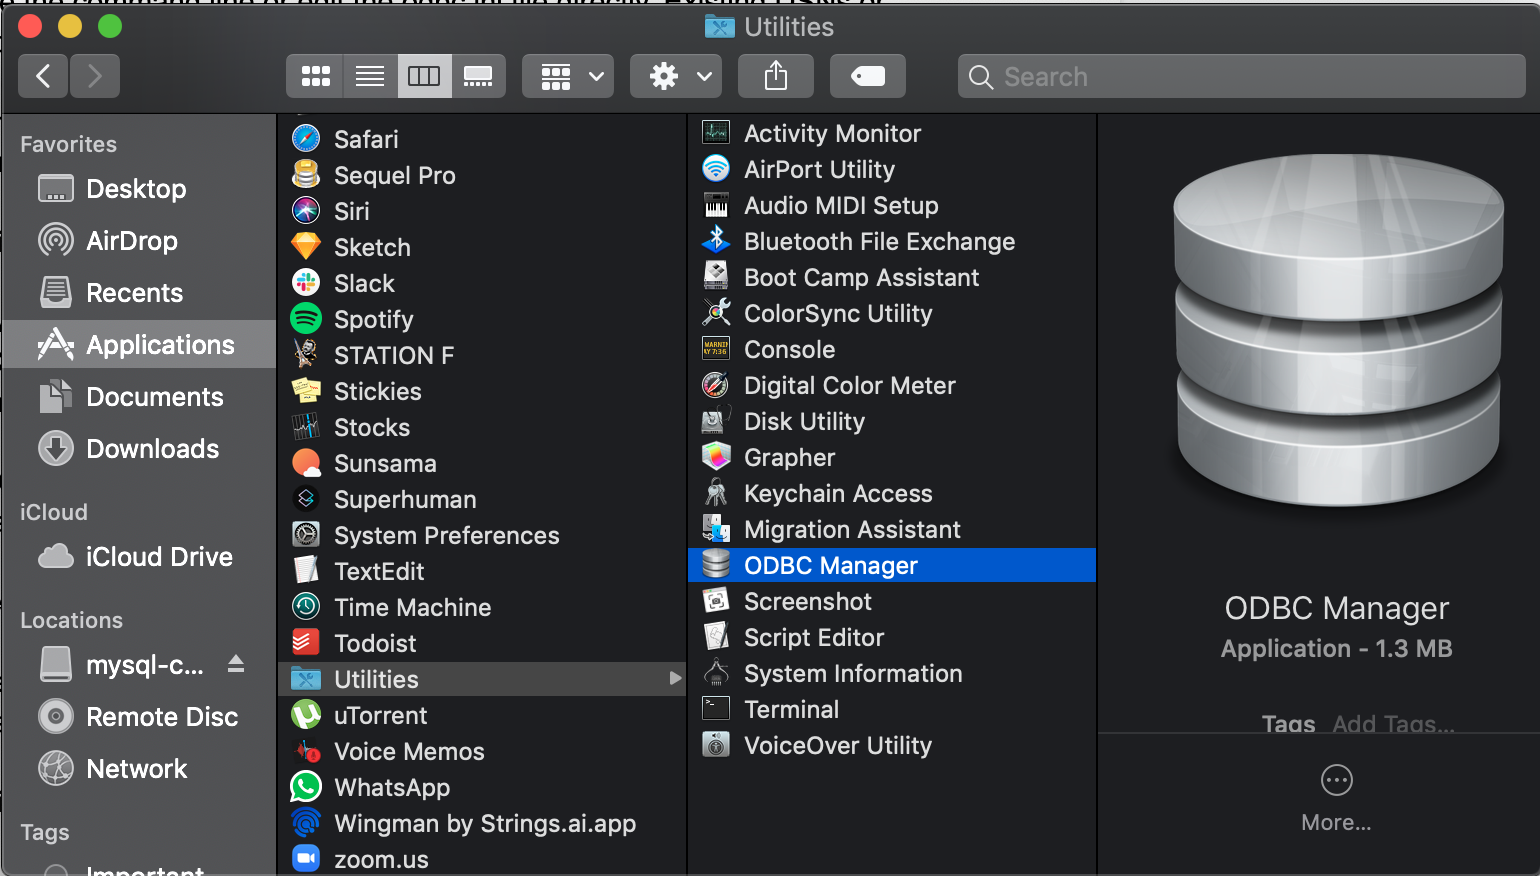Select Network in the sidebar
Image resolution: width=1540 pixels, height=876 pixels.
[139, 769]
